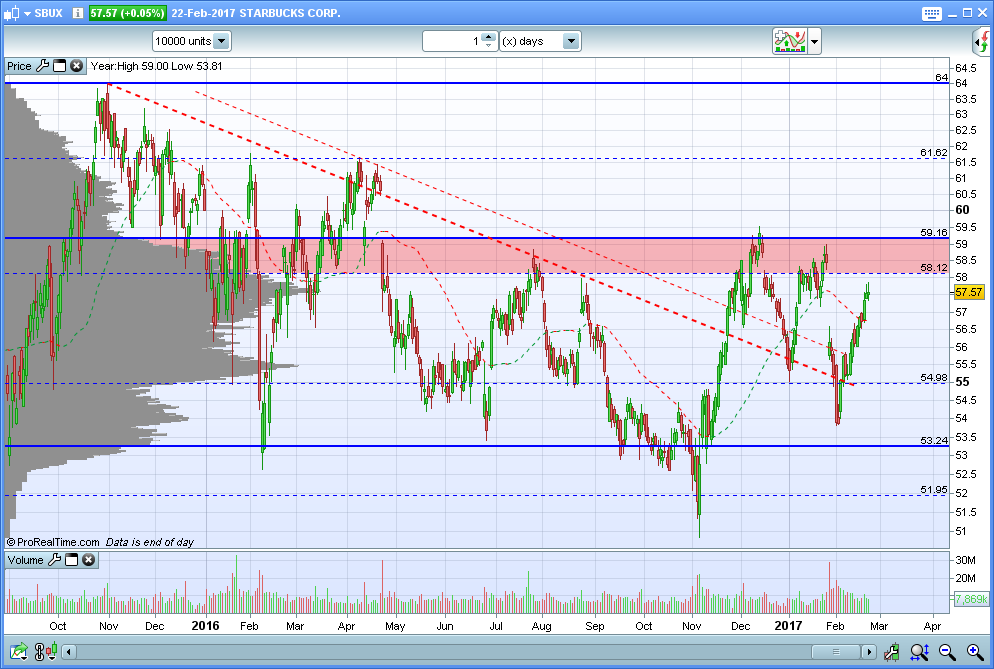The height and width of the screenshot is (669, 994).
Task: Click the scrollbar right arrow
Action: click(869, 651)
